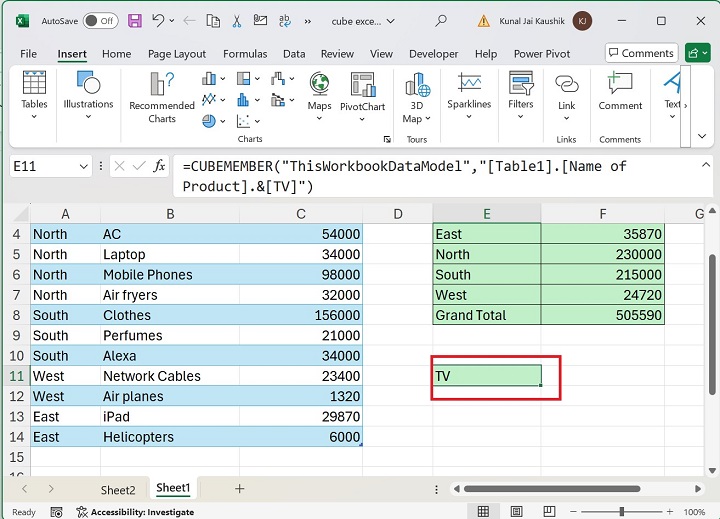The image size is (720, 519).
Task: Switch to Page Layout view in status bar
Action: [518, 511]
